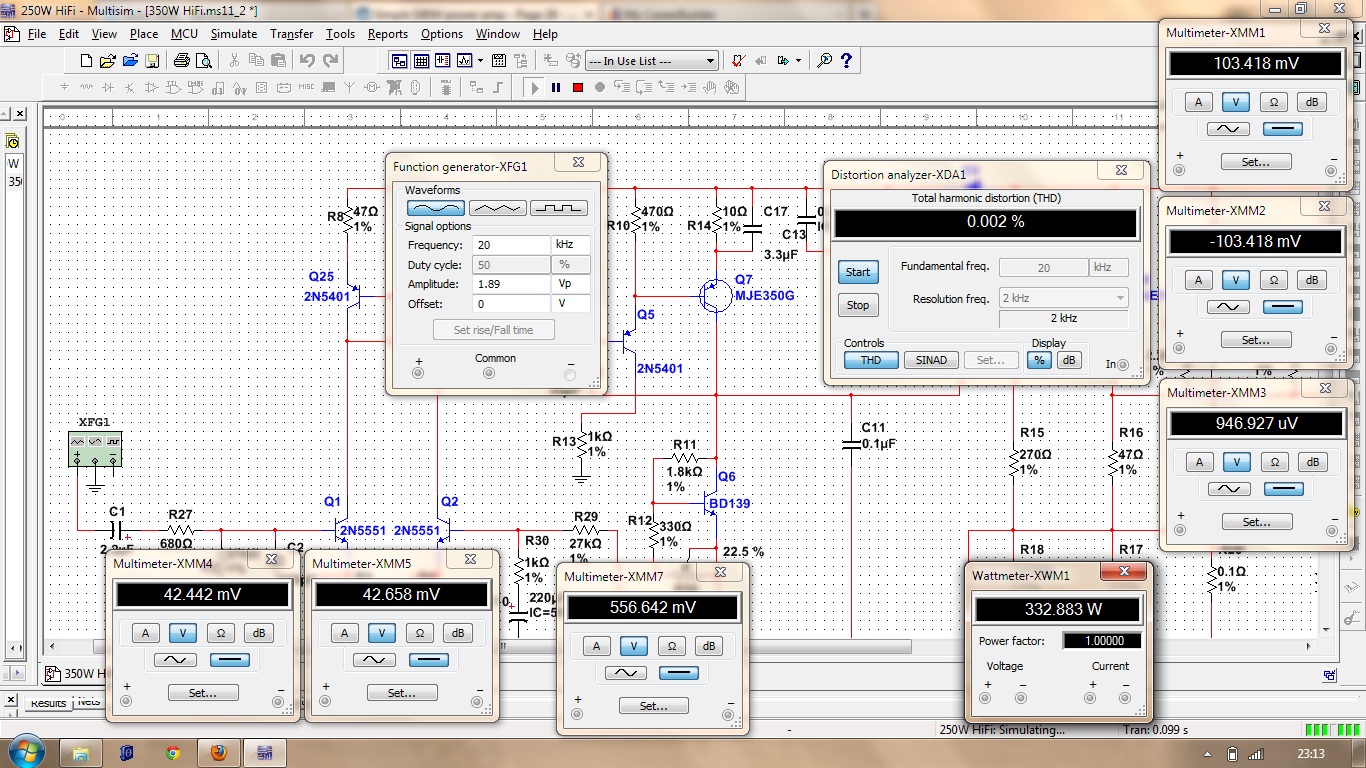Toggle the Design Toolbox icon
This screenshot has height=768, width=1366.
pyautogui.click(x=400, y=61)
